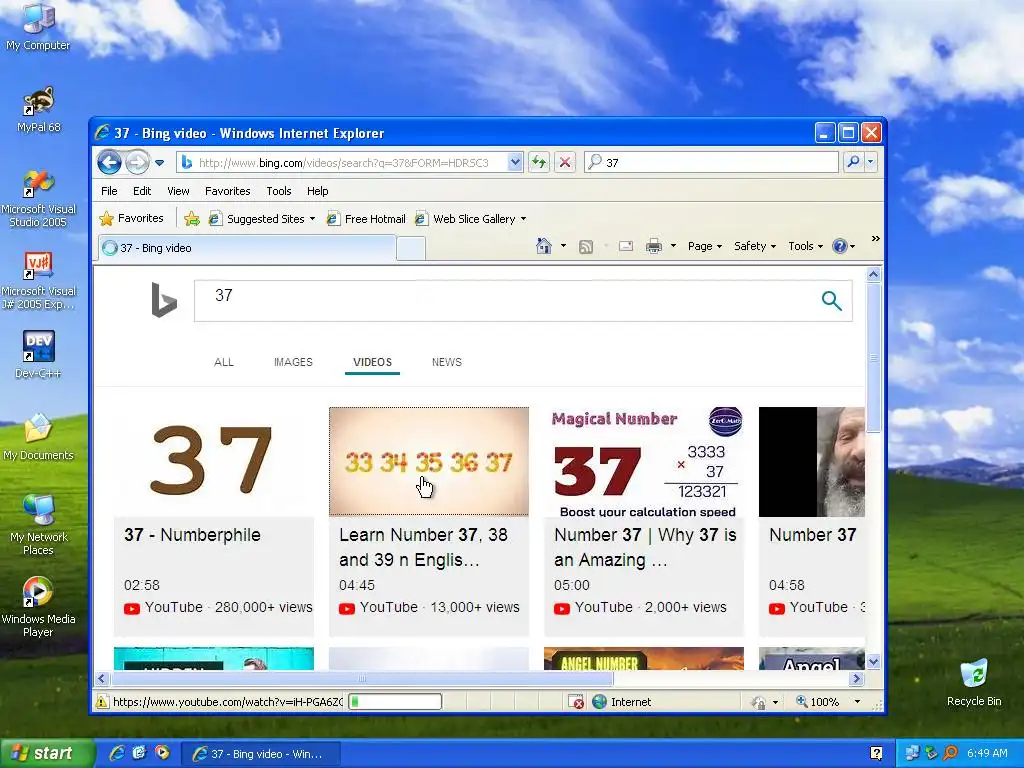Click the MyPal 68 desktop icon
The height and width of the screenshot is (768, 1024).
pos(38,110)
